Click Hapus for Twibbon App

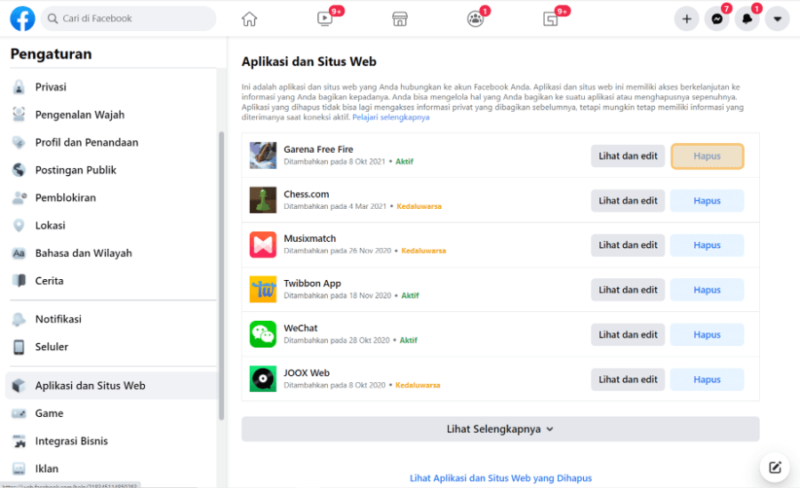pyautogui.click(x=707, y=289)
